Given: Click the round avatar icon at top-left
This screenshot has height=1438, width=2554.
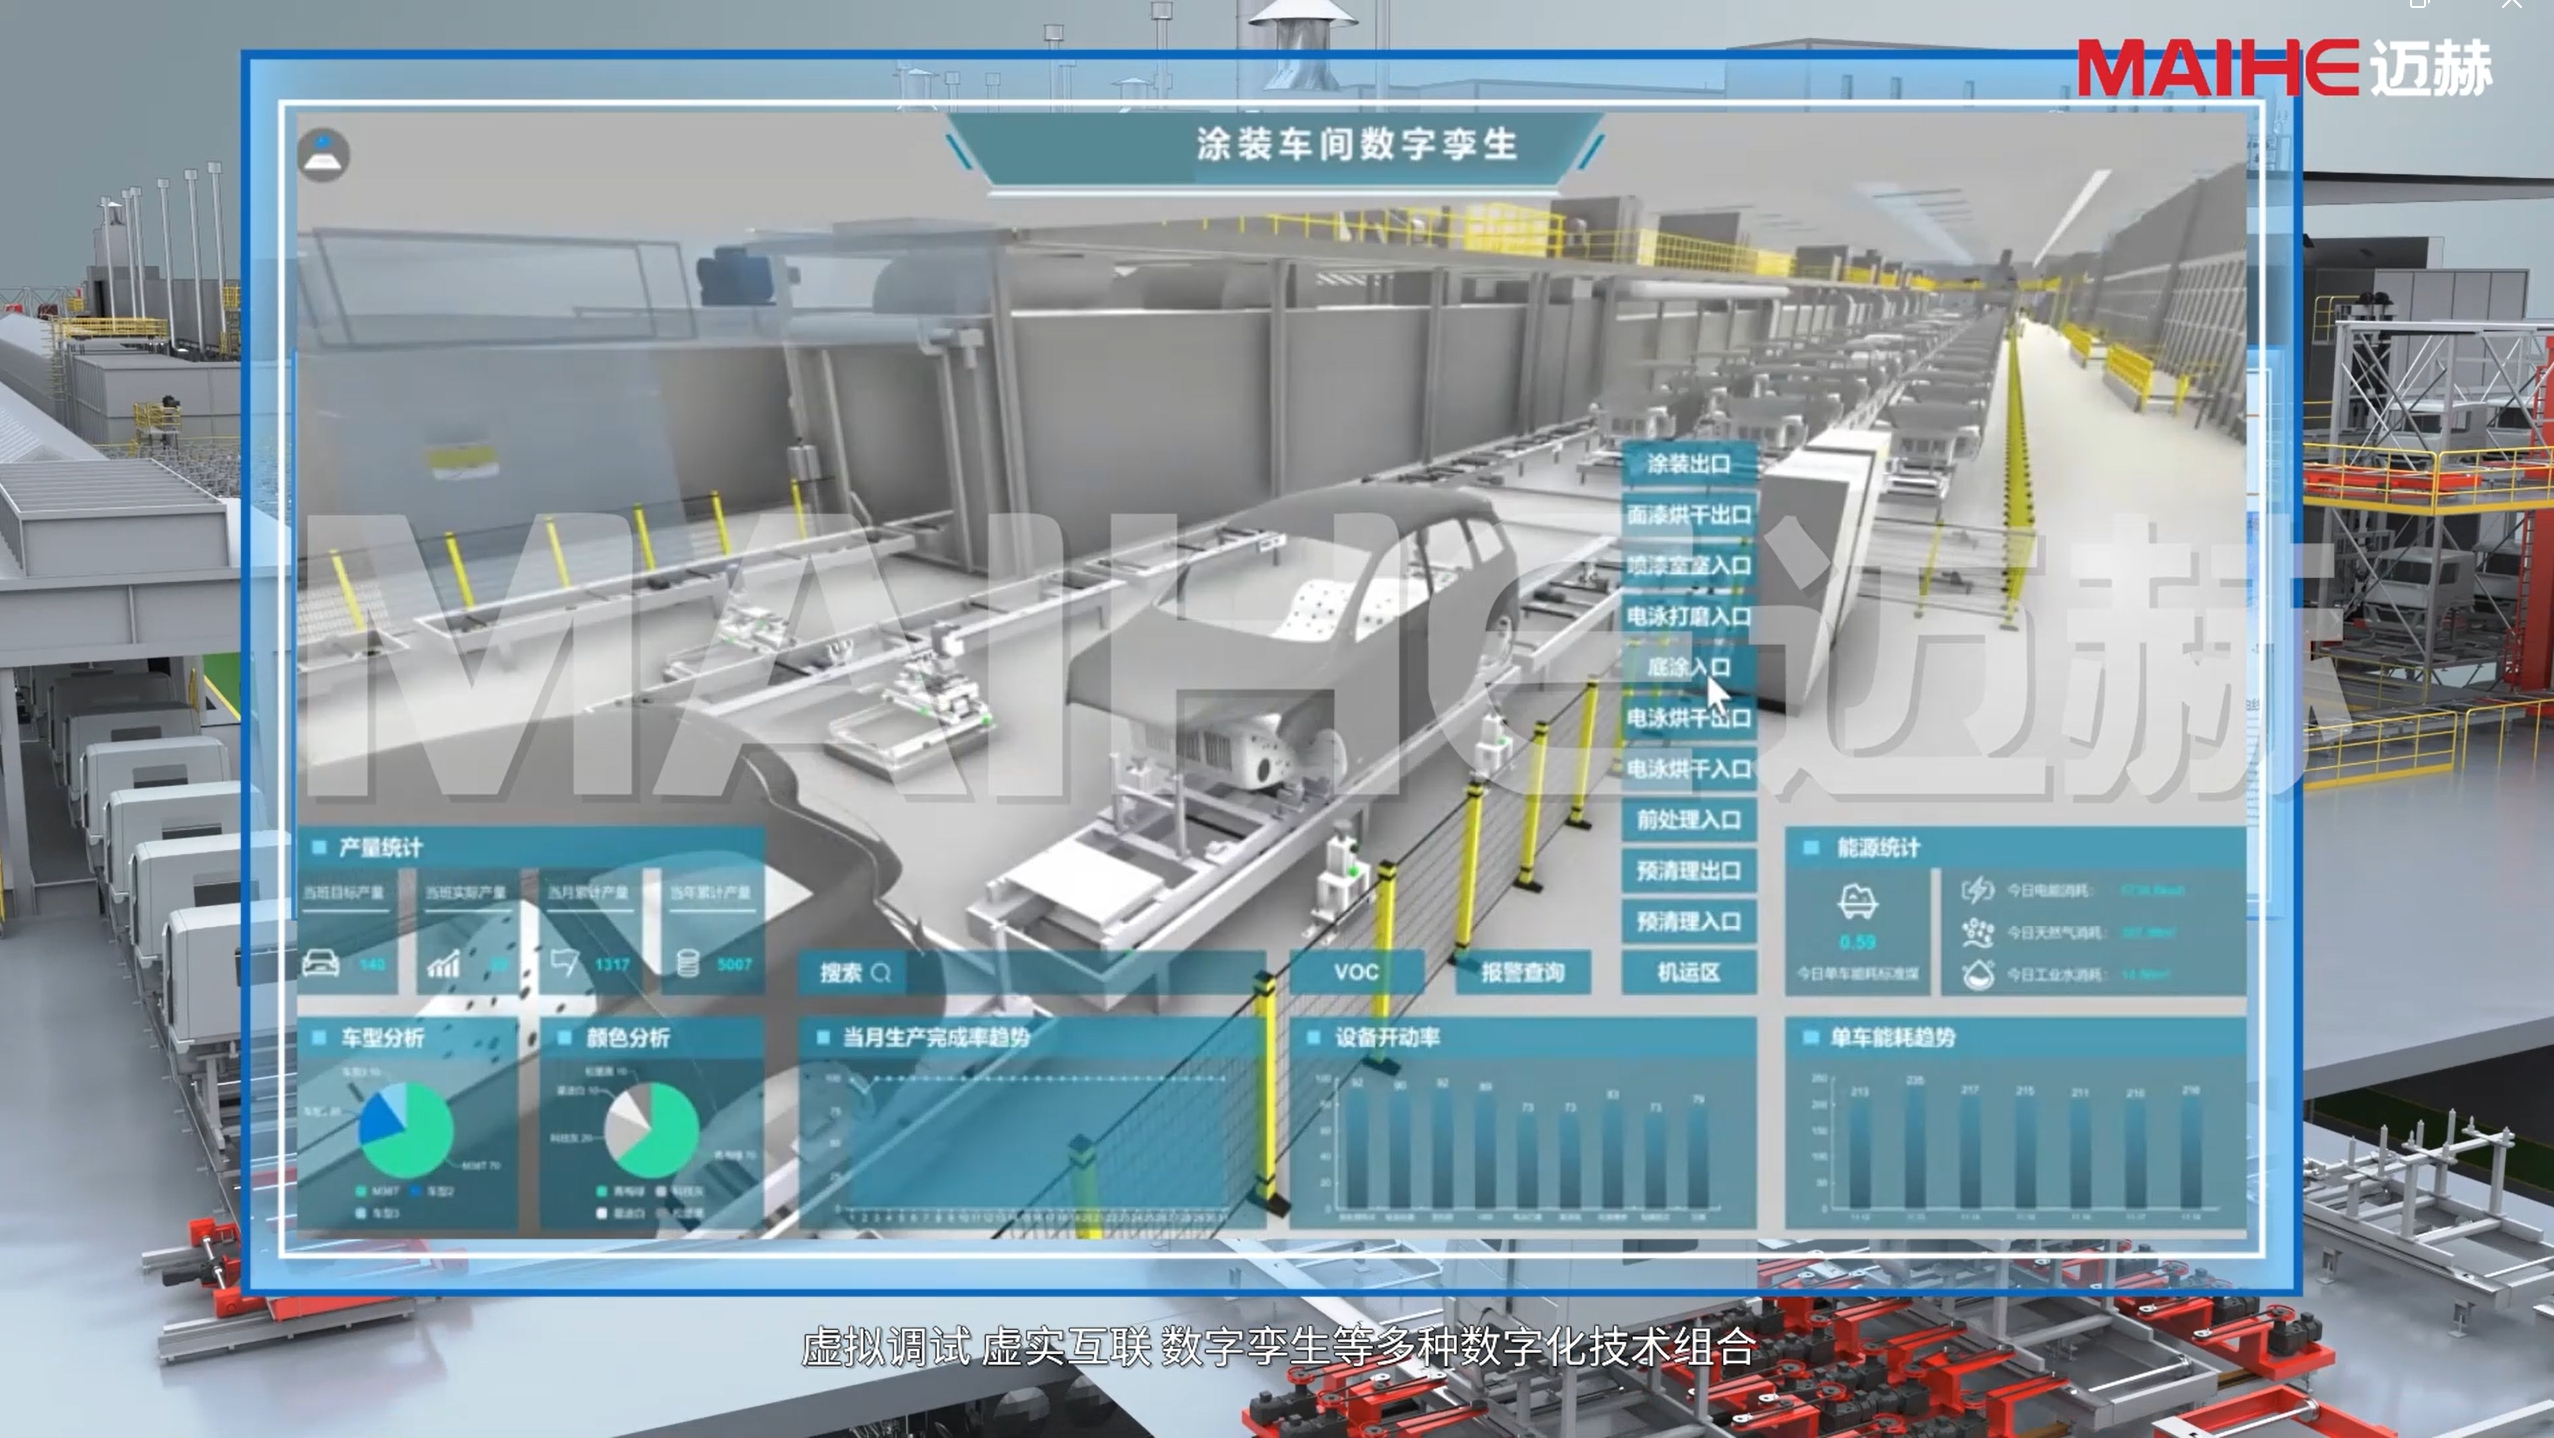Looking at the screenshot, I should 323,154.
